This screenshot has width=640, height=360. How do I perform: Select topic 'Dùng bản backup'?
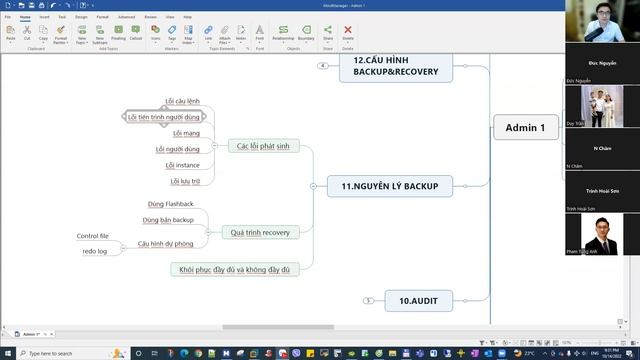(x=168, y=220)
